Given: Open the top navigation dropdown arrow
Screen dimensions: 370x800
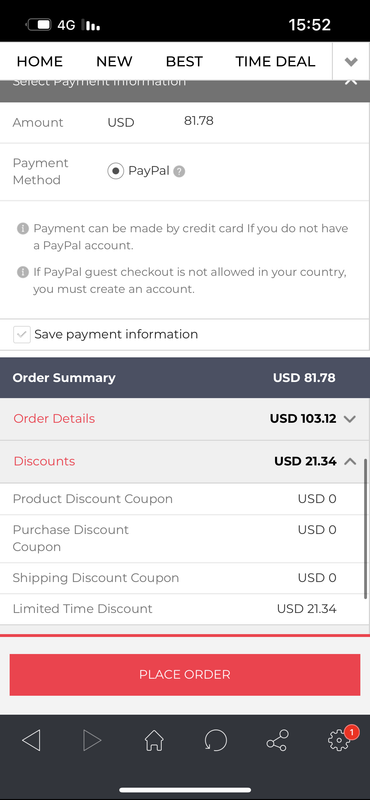Looking at the screenshot, I should pyautogui.click(x=351, y=62).
